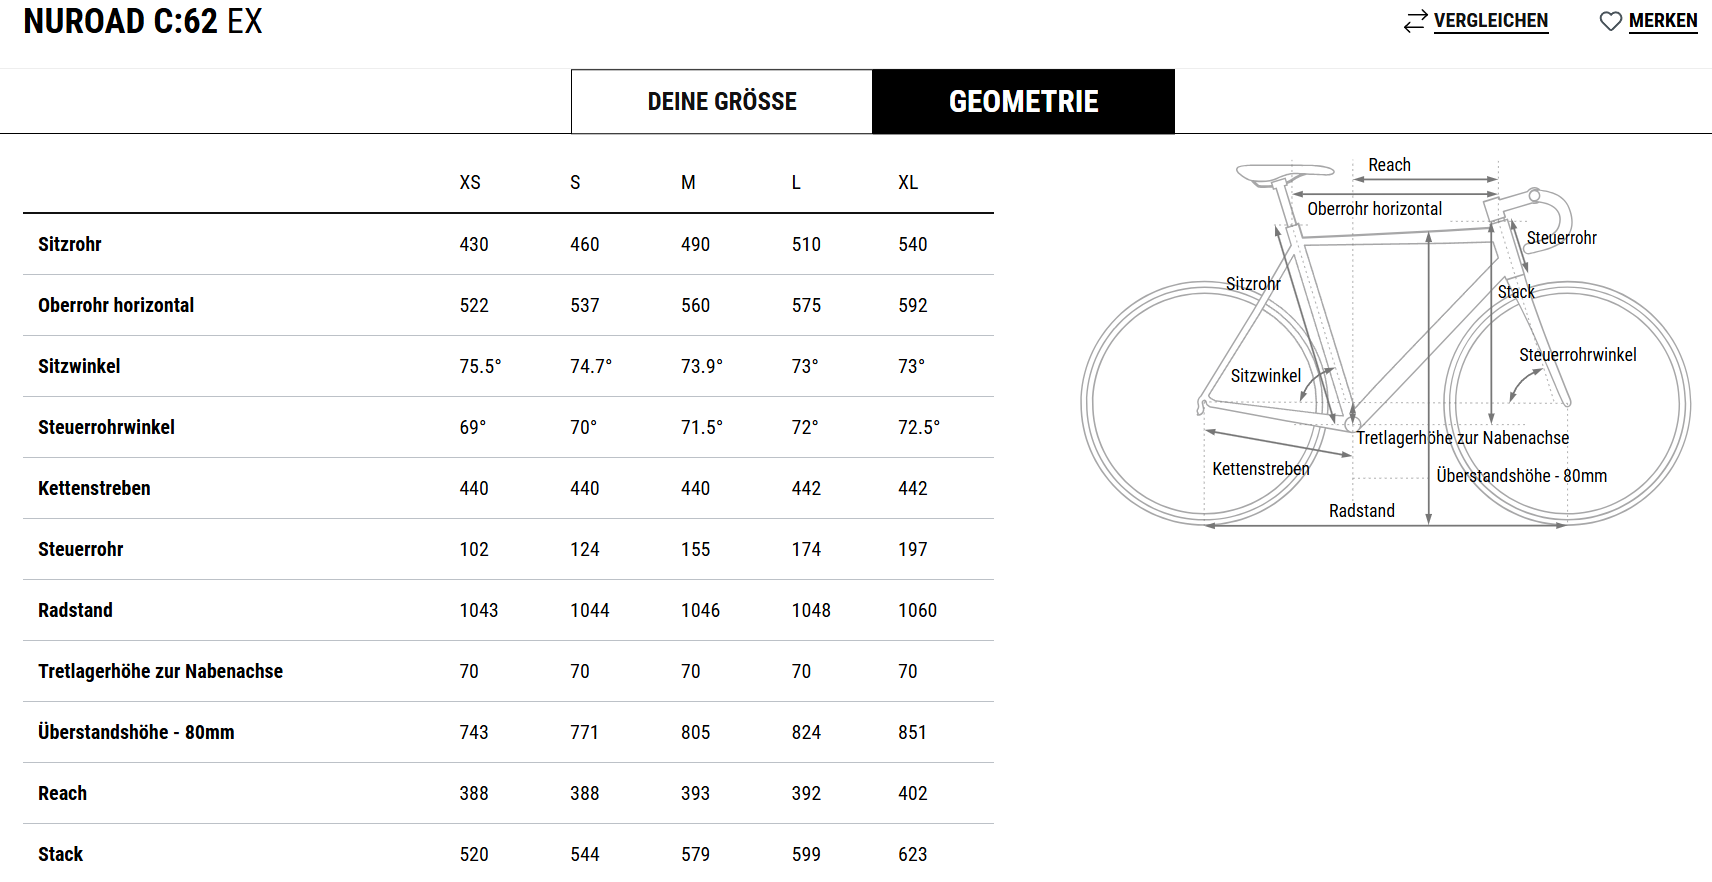The height and width of the screenshot is (882, 1712).
Task: Open the VERGLEICHEN compare link
Action: pos(1490,21)
